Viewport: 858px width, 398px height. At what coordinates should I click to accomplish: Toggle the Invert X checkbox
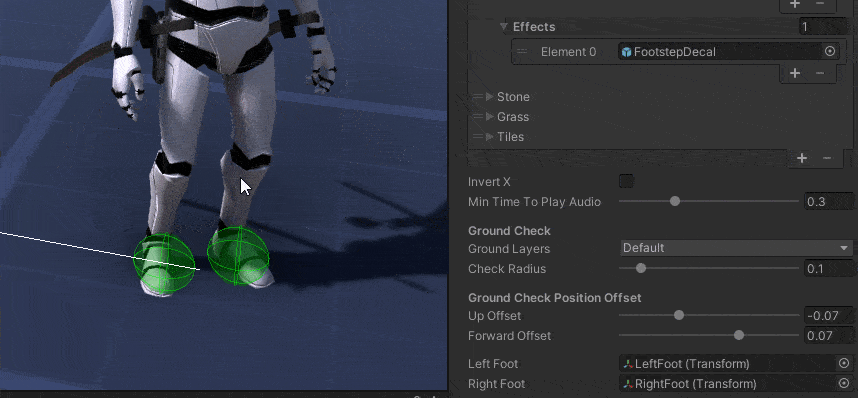626,181
